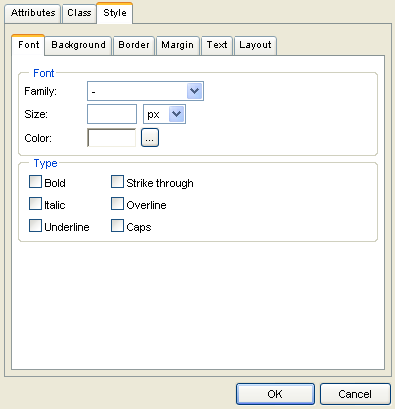
Task: Toggle the Caps checkbox
Action: [117, 226]
